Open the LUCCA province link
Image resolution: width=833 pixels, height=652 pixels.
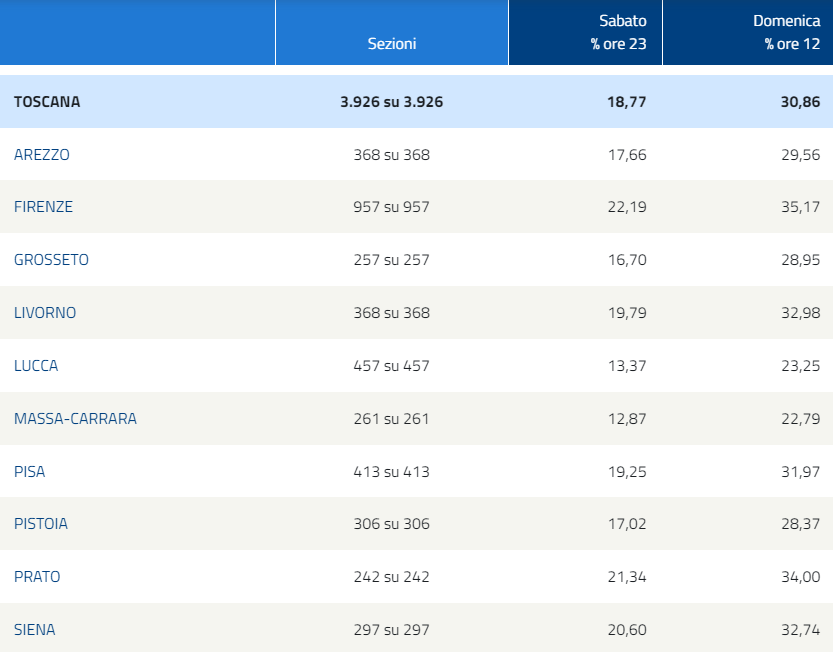click(x=36, y=366)
